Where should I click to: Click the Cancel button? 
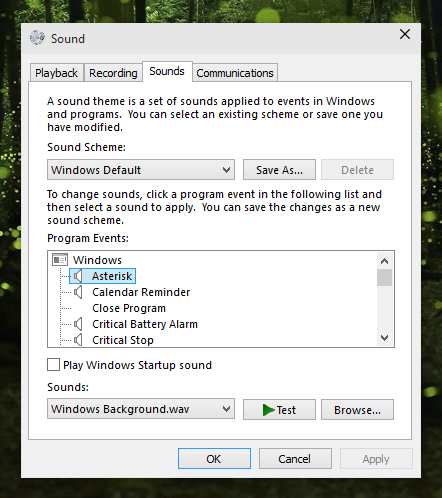295,459
